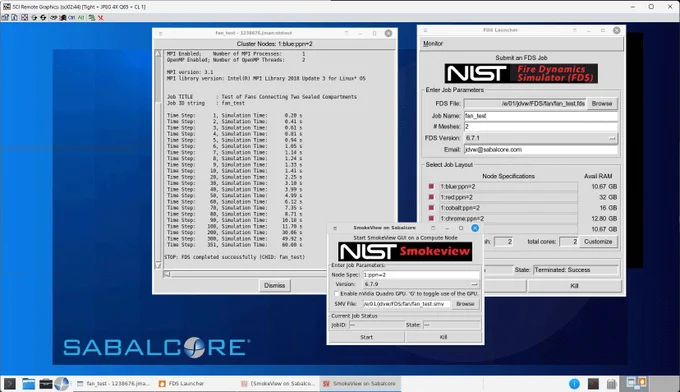Toggle the 1:chrome:ppn=2 node checkbox
Viewport: 680px width, 392px height.
click(431, 219)
